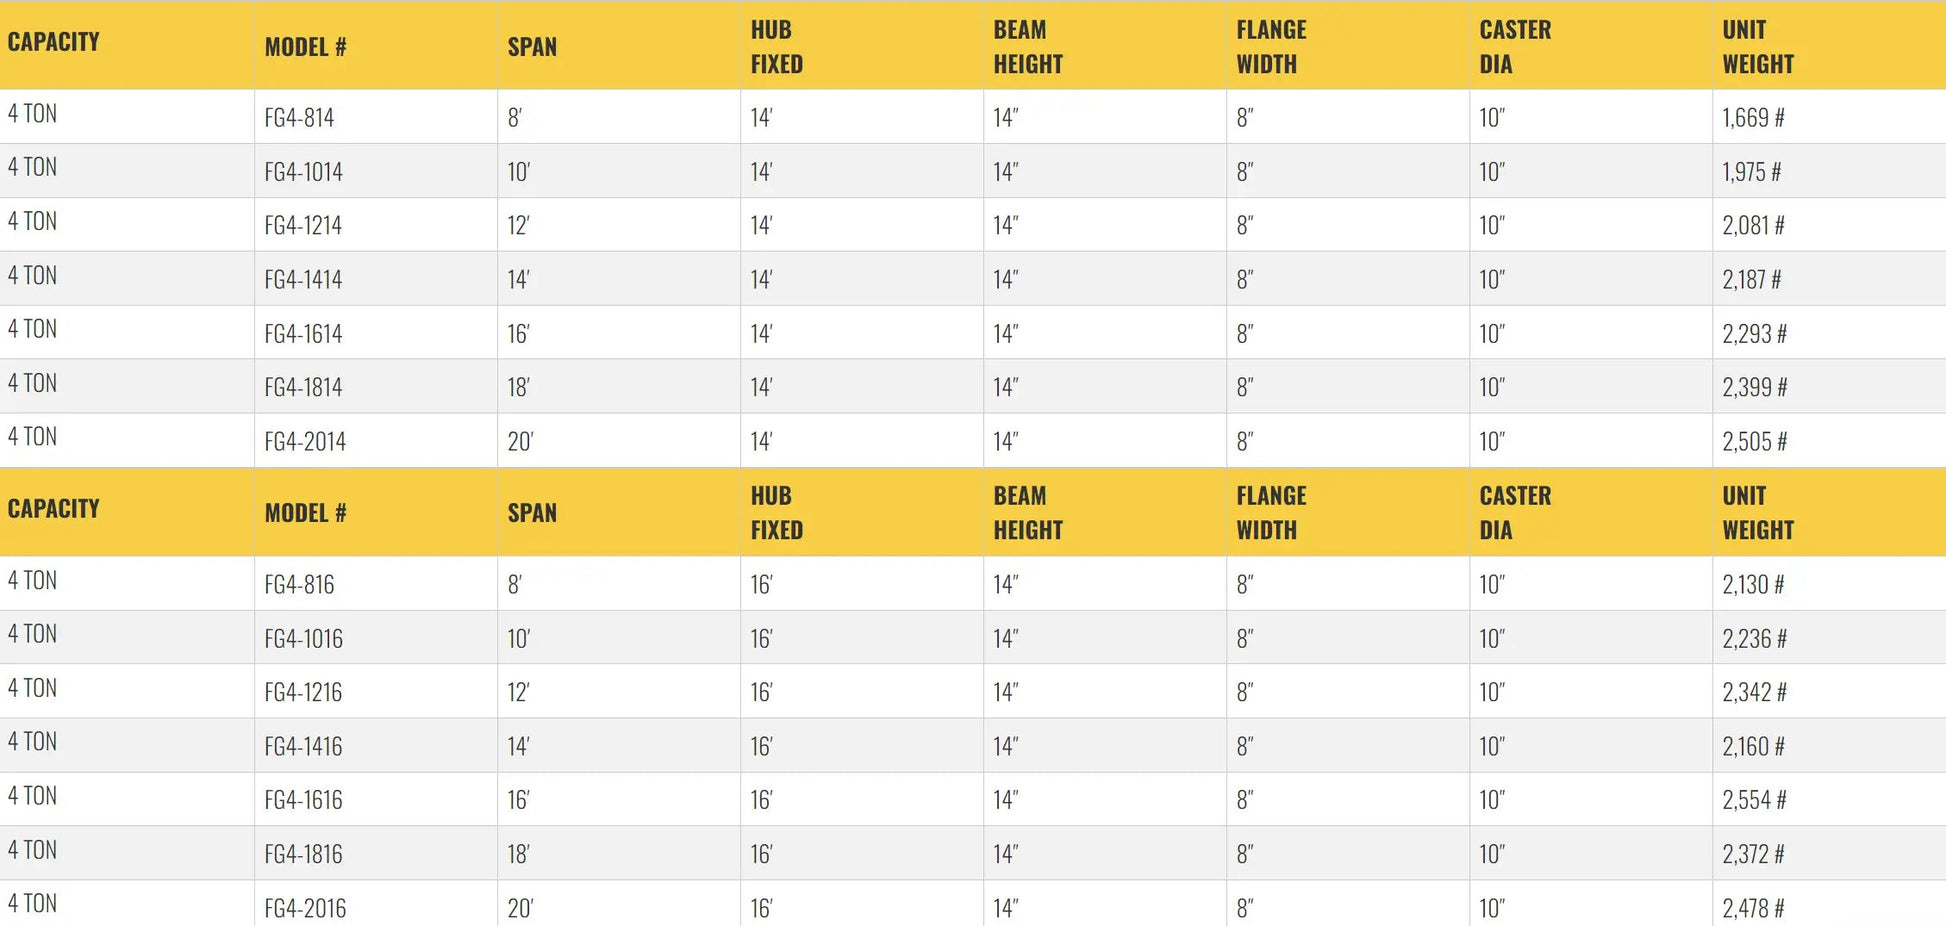Select the 2,130 # weight value

click(x=1753, y=585)
